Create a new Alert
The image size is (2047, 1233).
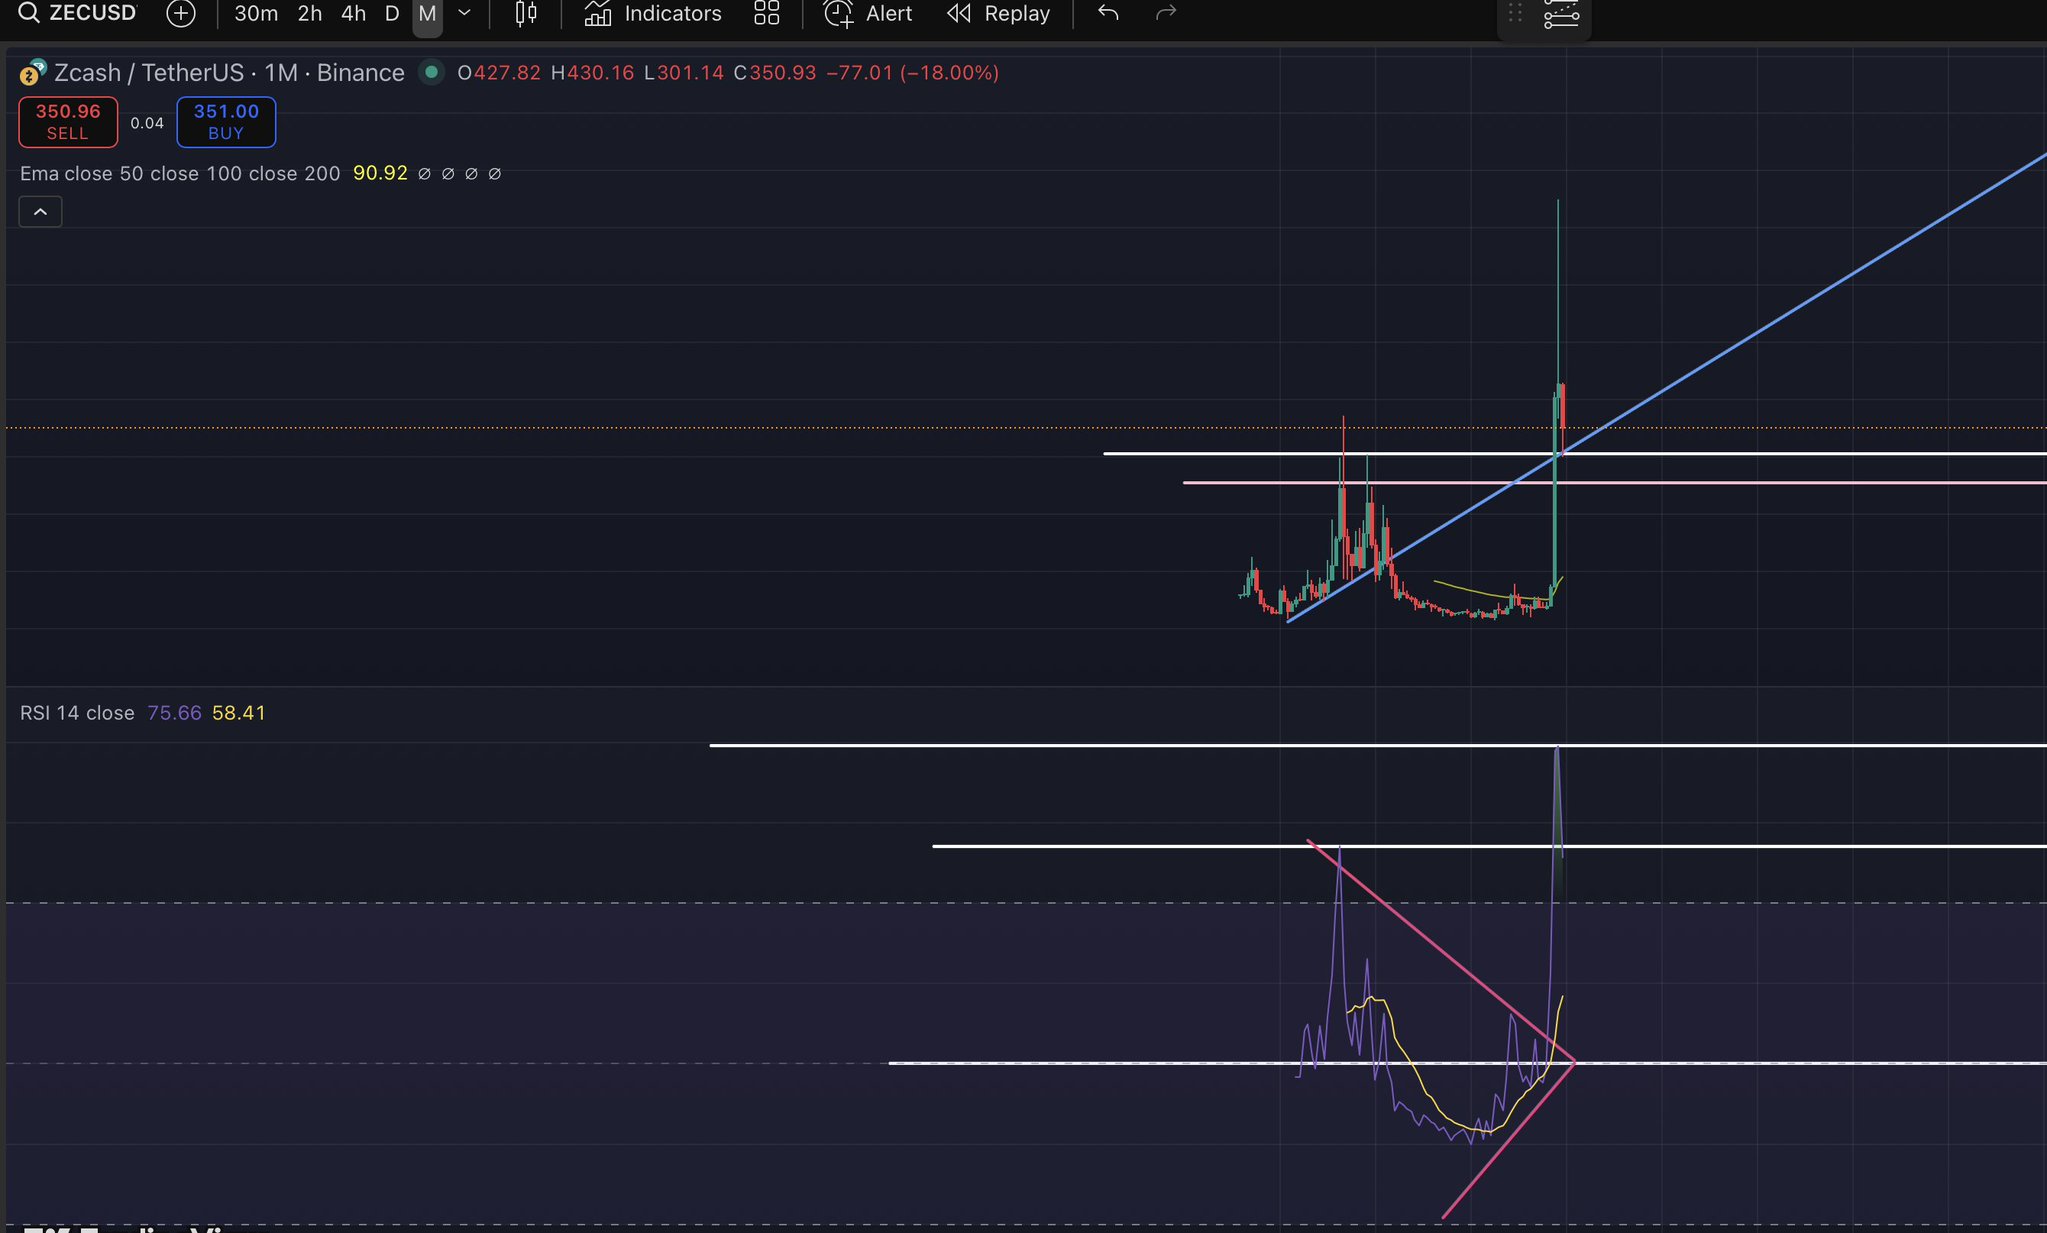pos(867,13)
